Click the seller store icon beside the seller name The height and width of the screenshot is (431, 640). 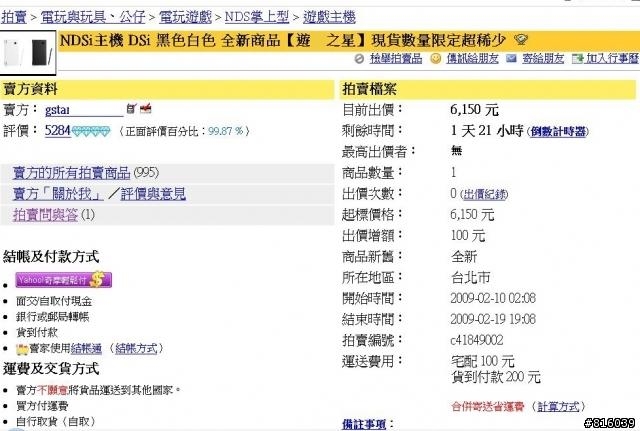click(x=131, y=109)
